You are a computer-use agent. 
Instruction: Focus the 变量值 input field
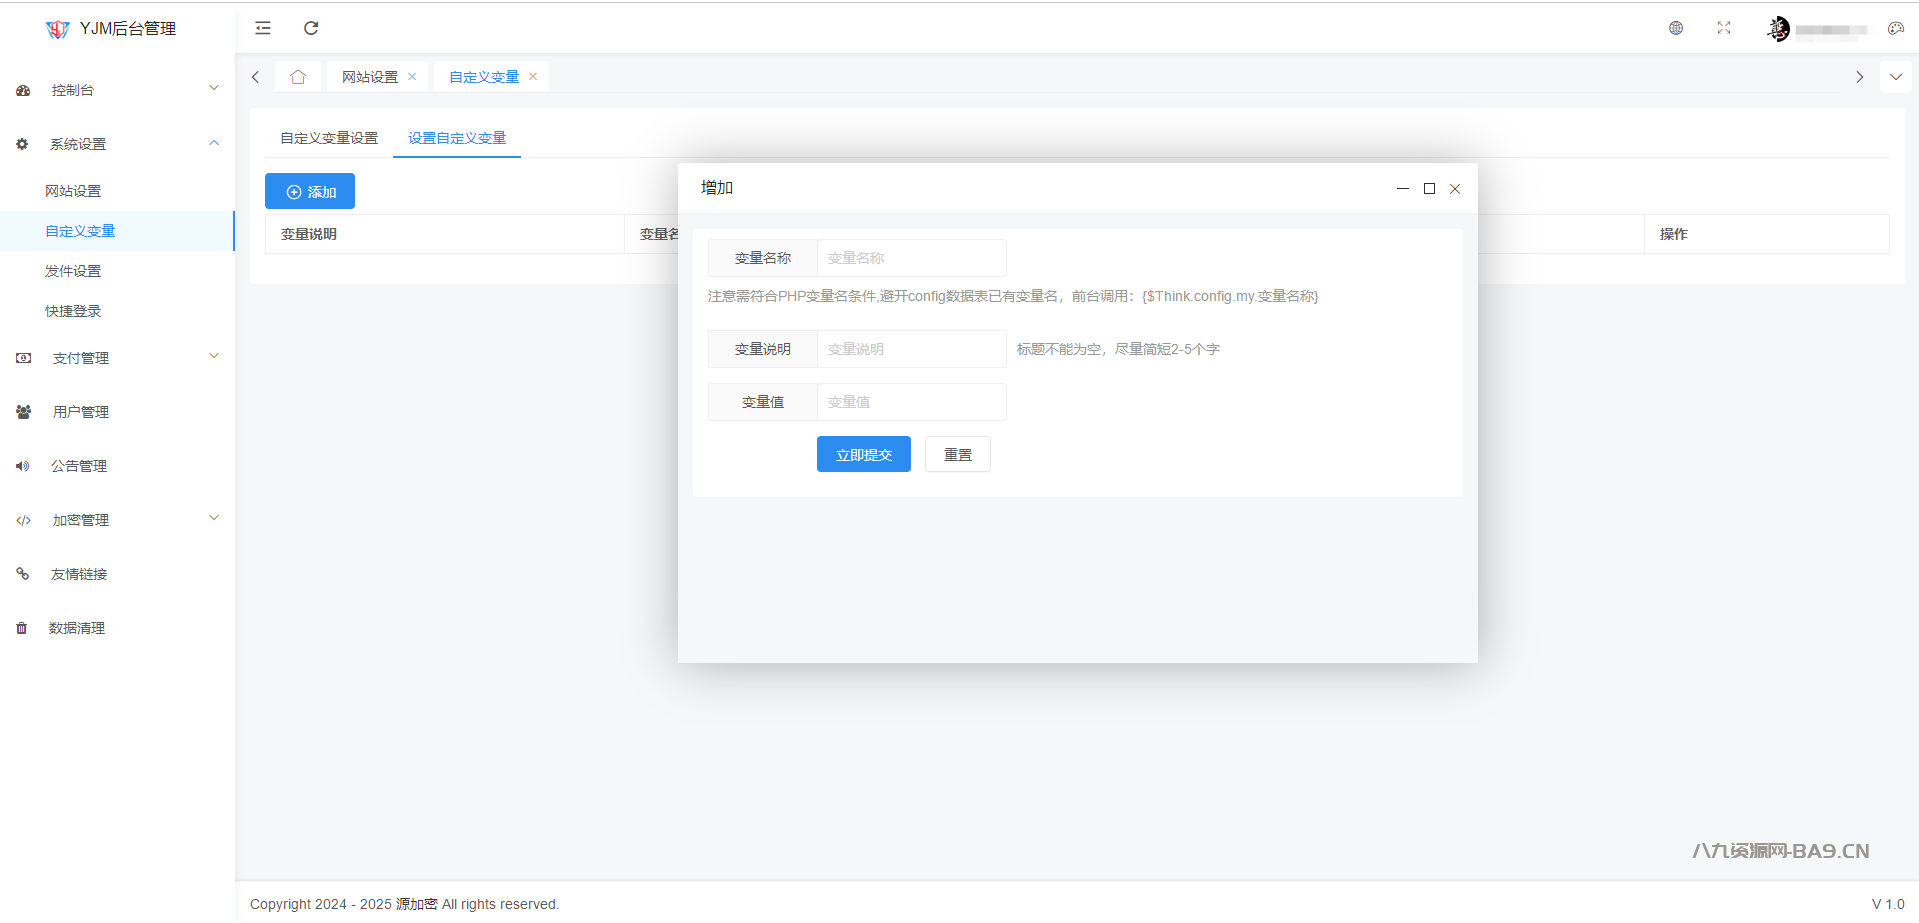910,402
